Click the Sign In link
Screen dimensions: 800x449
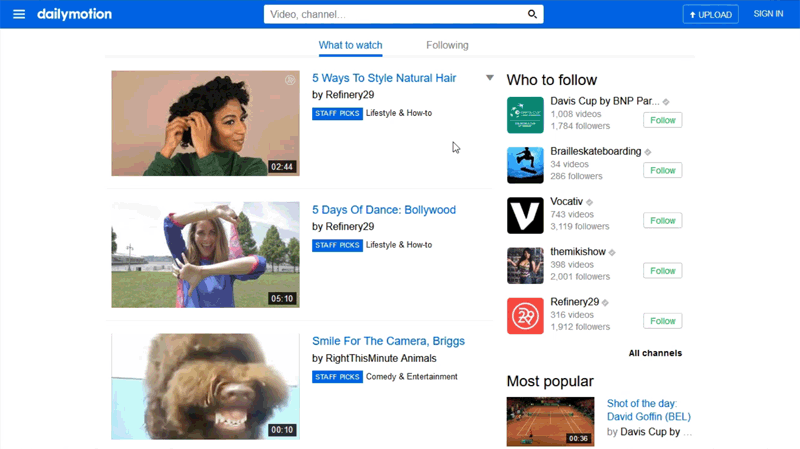(x=768, y=14)
